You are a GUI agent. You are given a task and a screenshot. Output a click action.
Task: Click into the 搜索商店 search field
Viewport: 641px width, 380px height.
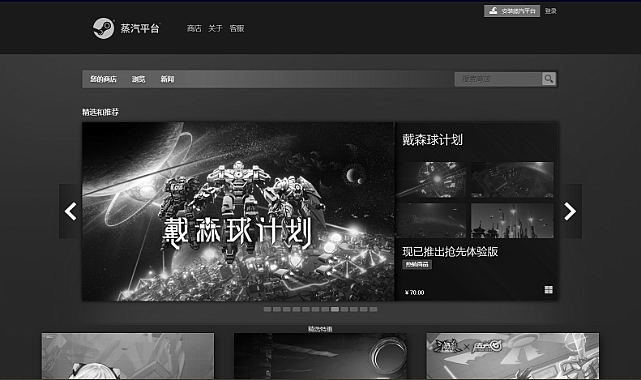coord(498,79)
